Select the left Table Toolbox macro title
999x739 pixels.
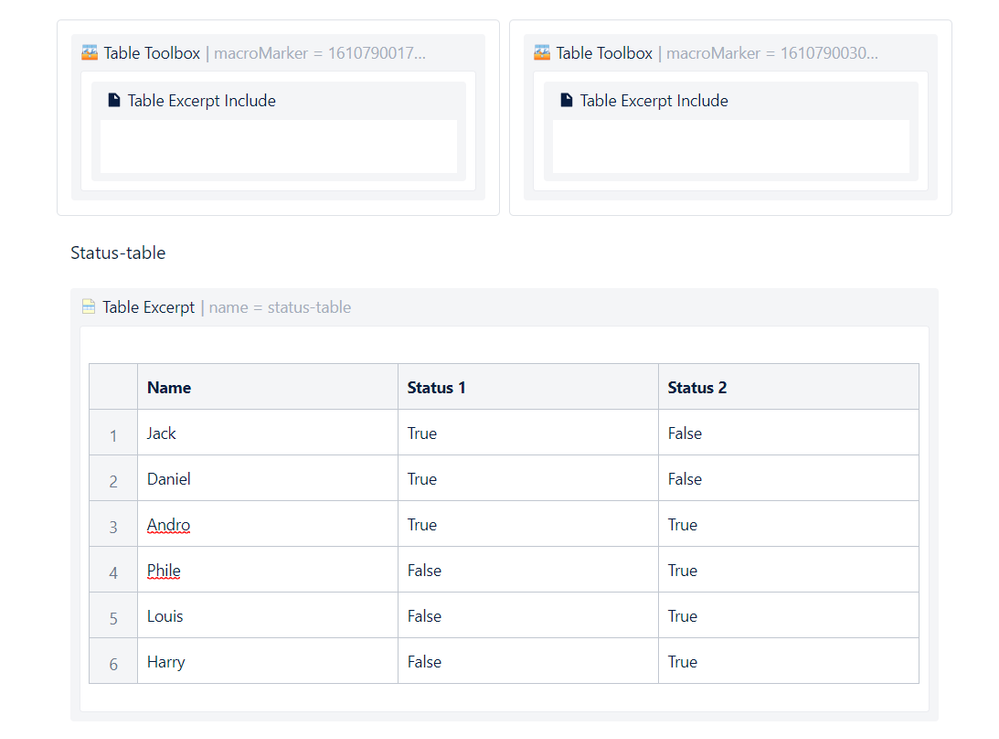[x=152, y=53]
